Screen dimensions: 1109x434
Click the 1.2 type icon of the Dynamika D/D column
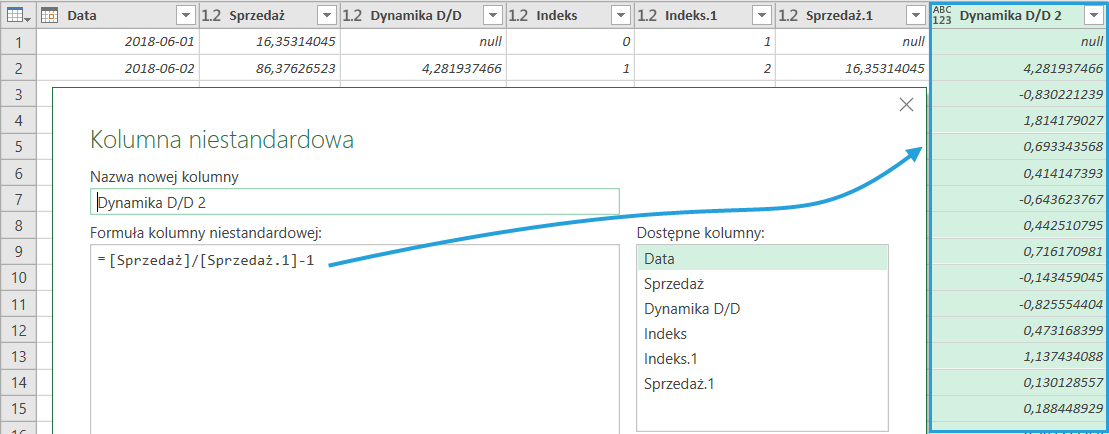(x=352, y=15)
